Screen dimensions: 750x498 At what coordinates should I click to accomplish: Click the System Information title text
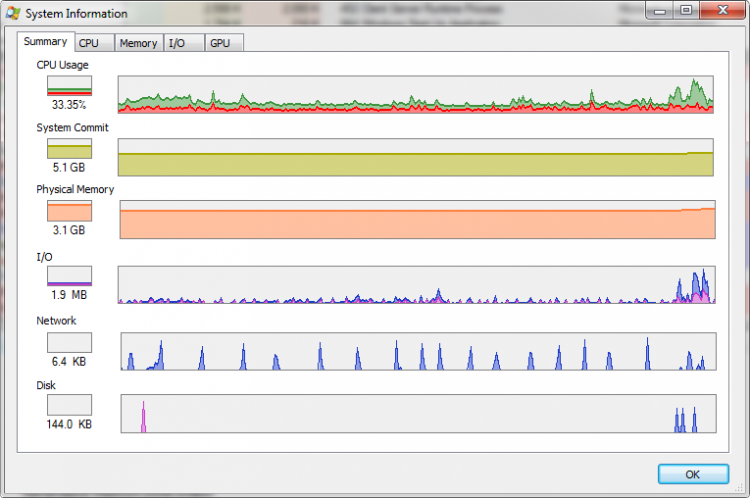77,14
